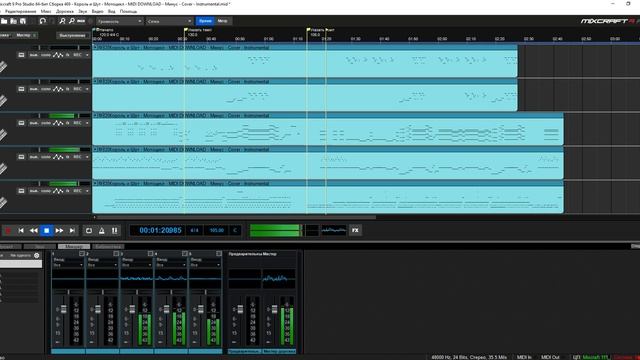
Task: Open fx on track 2
Action: 68,89
